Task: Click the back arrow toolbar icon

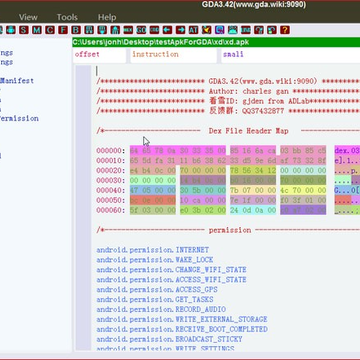Action: pyautogui.click(x=167, y=30)
